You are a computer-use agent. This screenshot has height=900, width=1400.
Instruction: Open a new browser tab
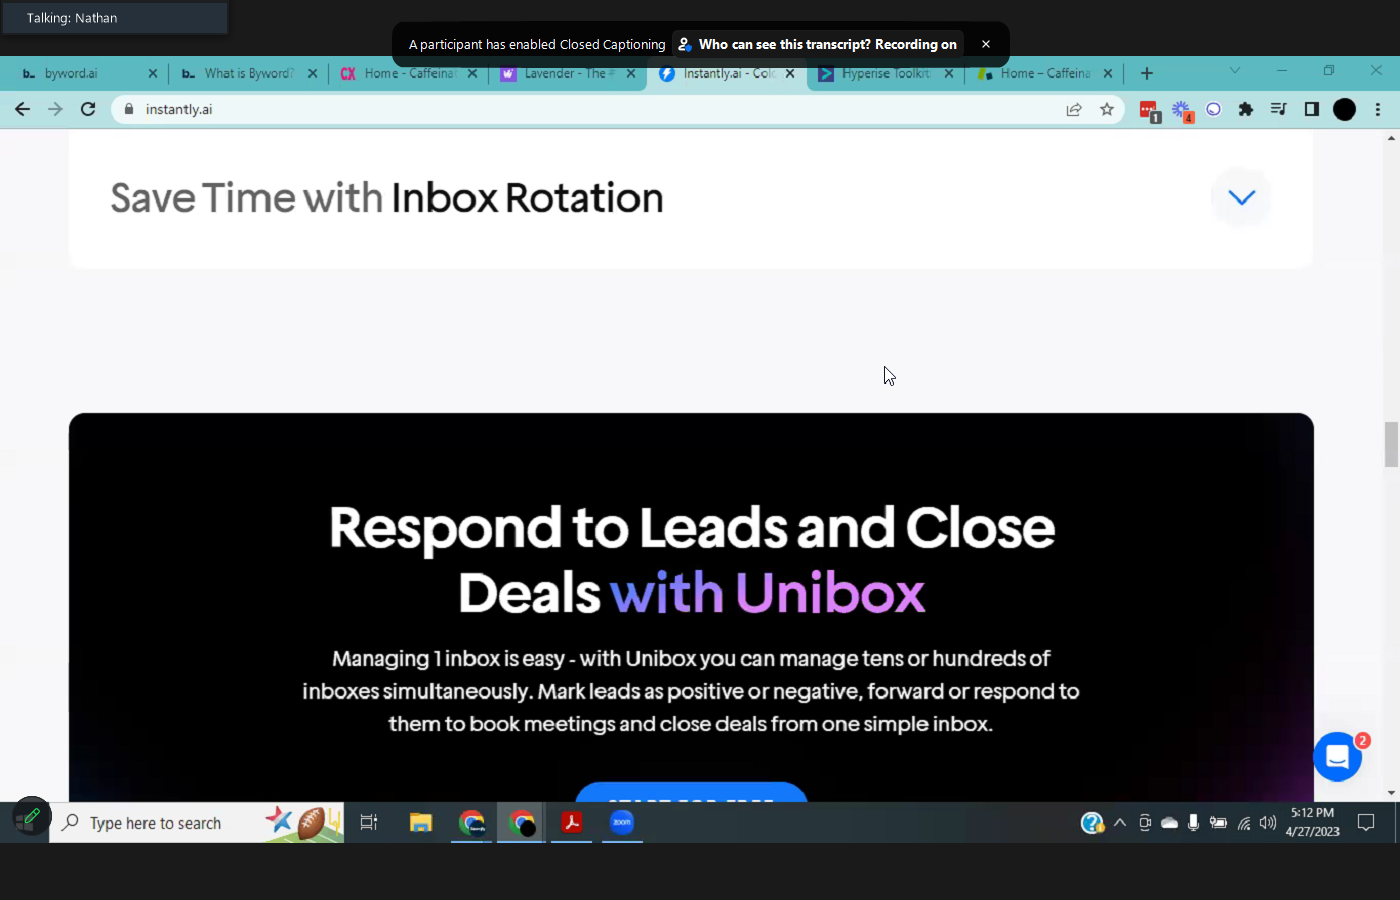1147,73
